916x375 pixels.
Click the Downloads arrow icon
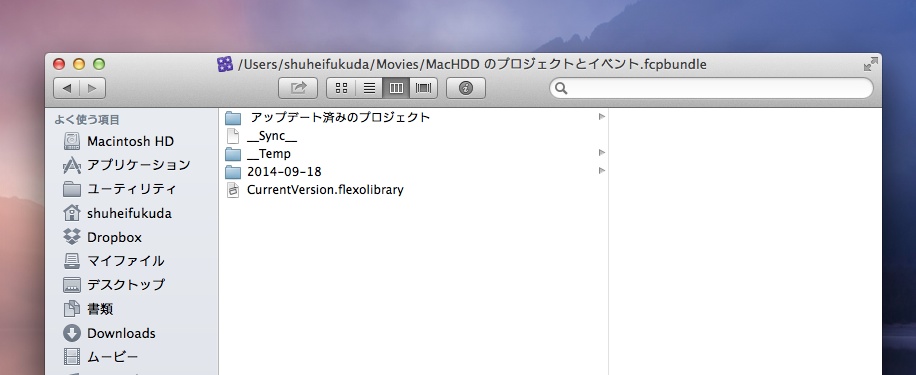[72, 333]
